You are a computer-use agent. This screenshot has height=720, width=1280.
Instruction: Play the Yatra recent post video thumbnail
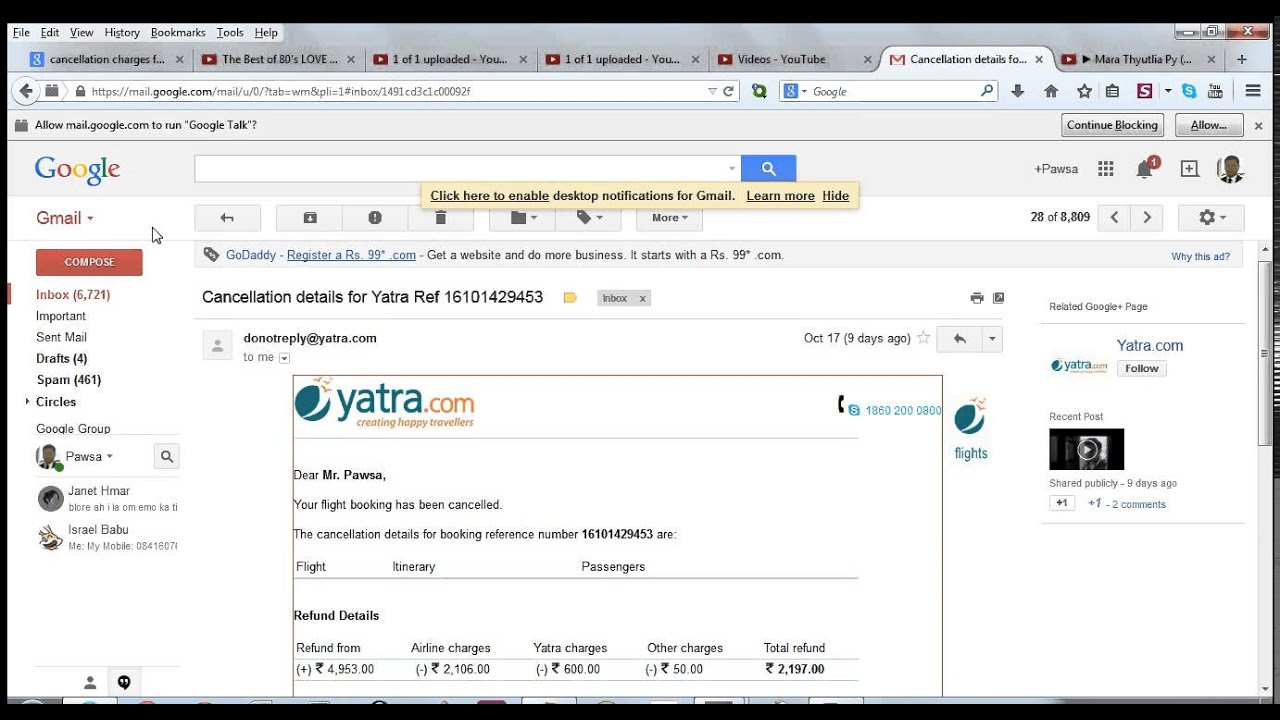pos(1086,449)
